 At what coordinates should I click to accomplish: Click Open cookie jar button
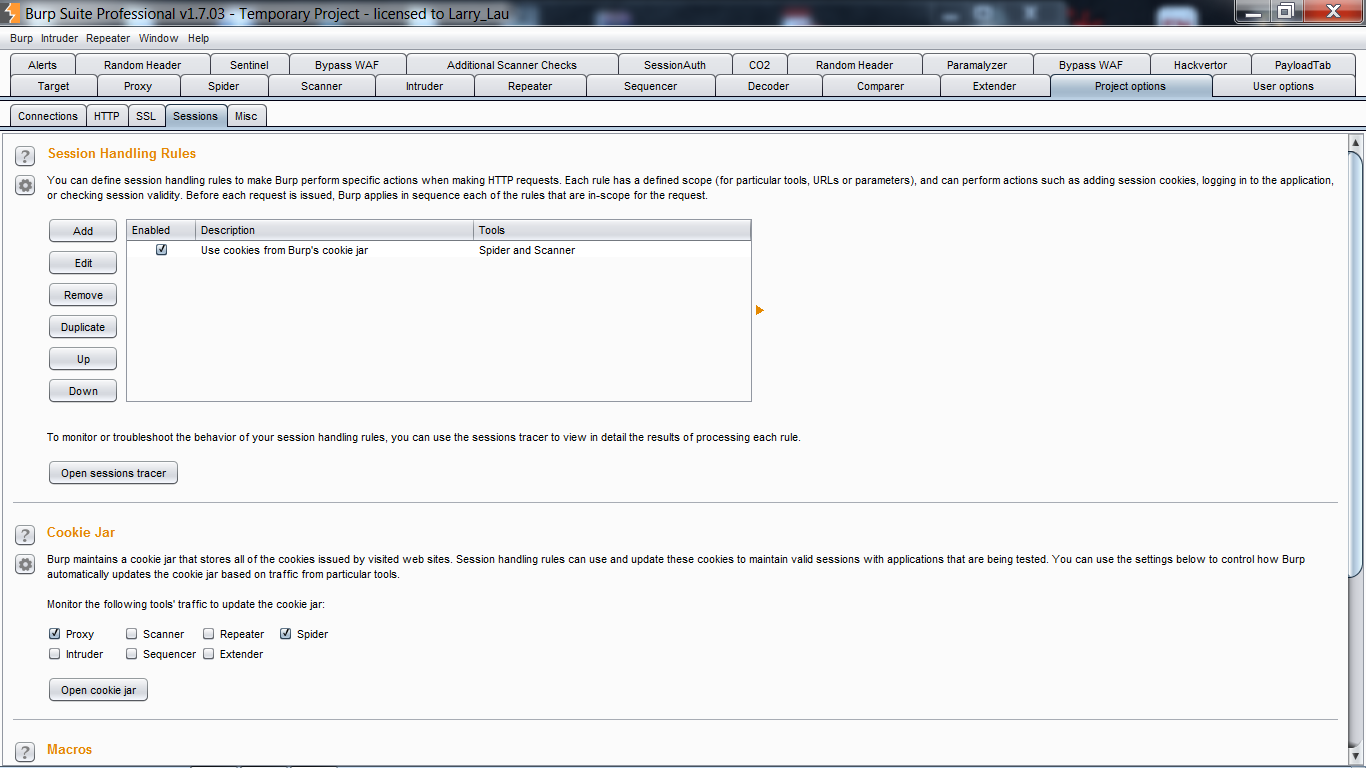pyautogui.click(x=98, y=690)
